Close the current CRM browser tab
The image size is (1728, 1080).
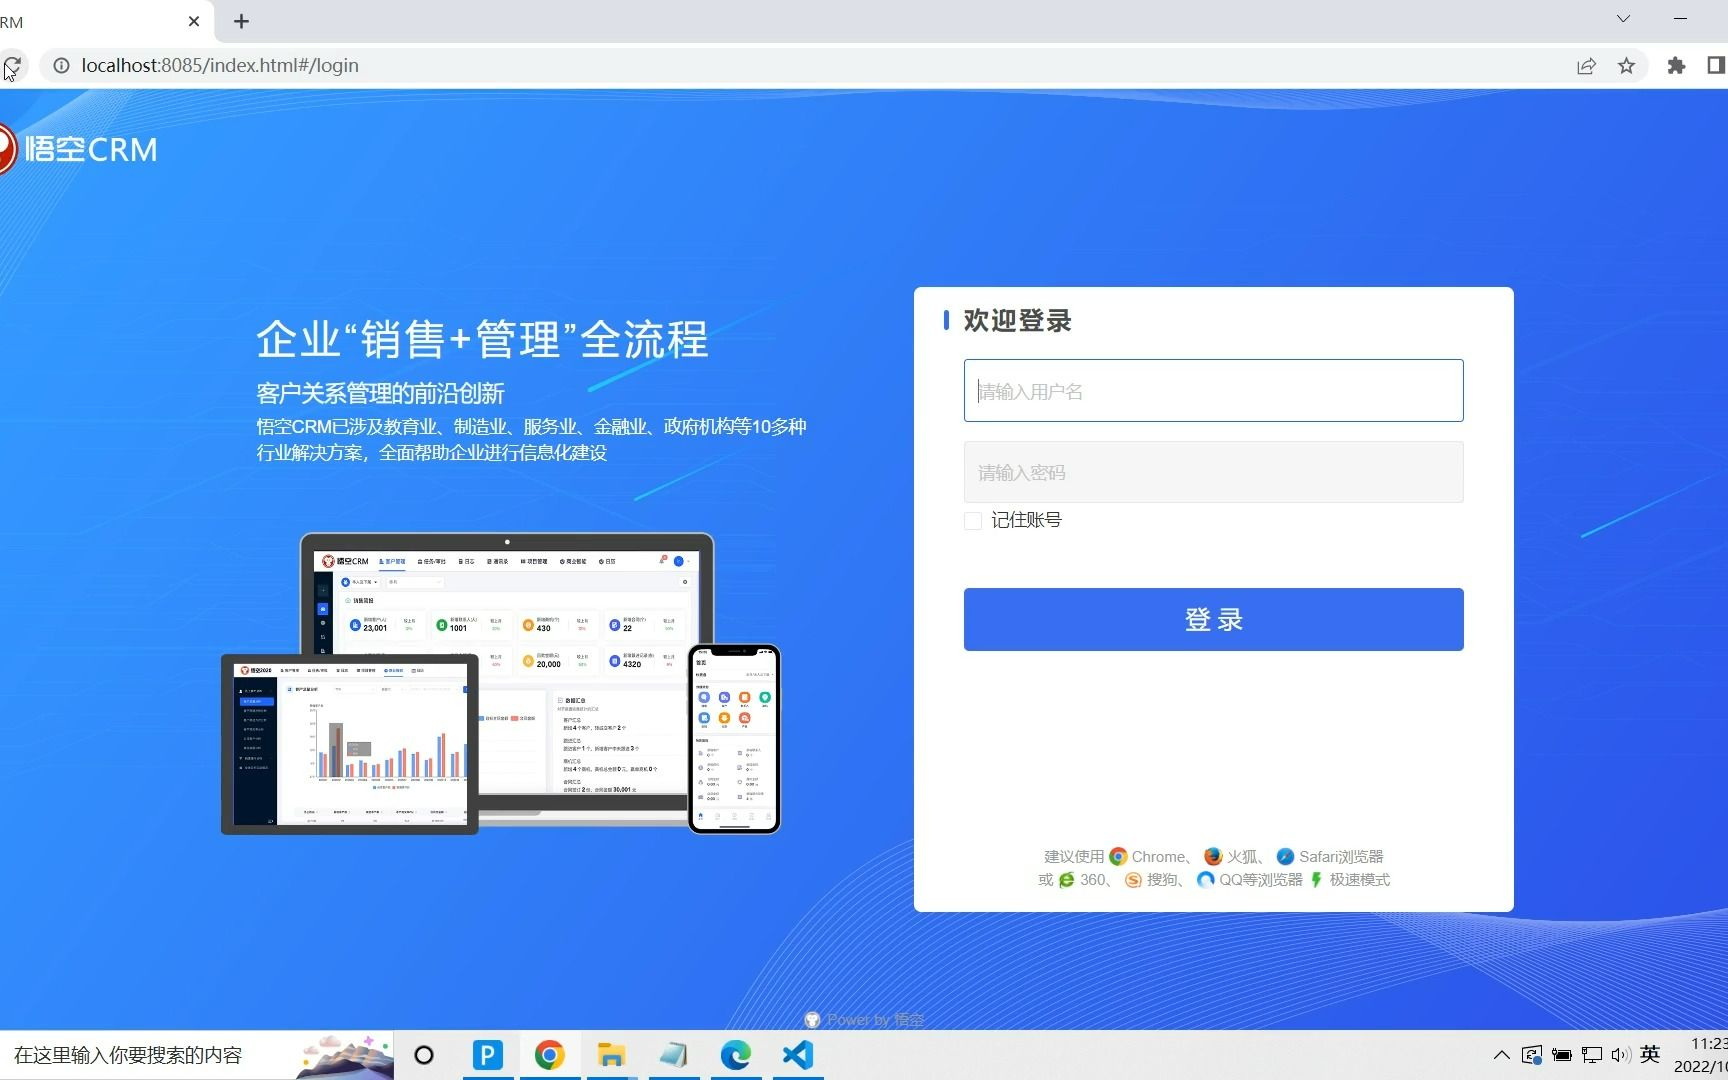click(x=194, y=21)
